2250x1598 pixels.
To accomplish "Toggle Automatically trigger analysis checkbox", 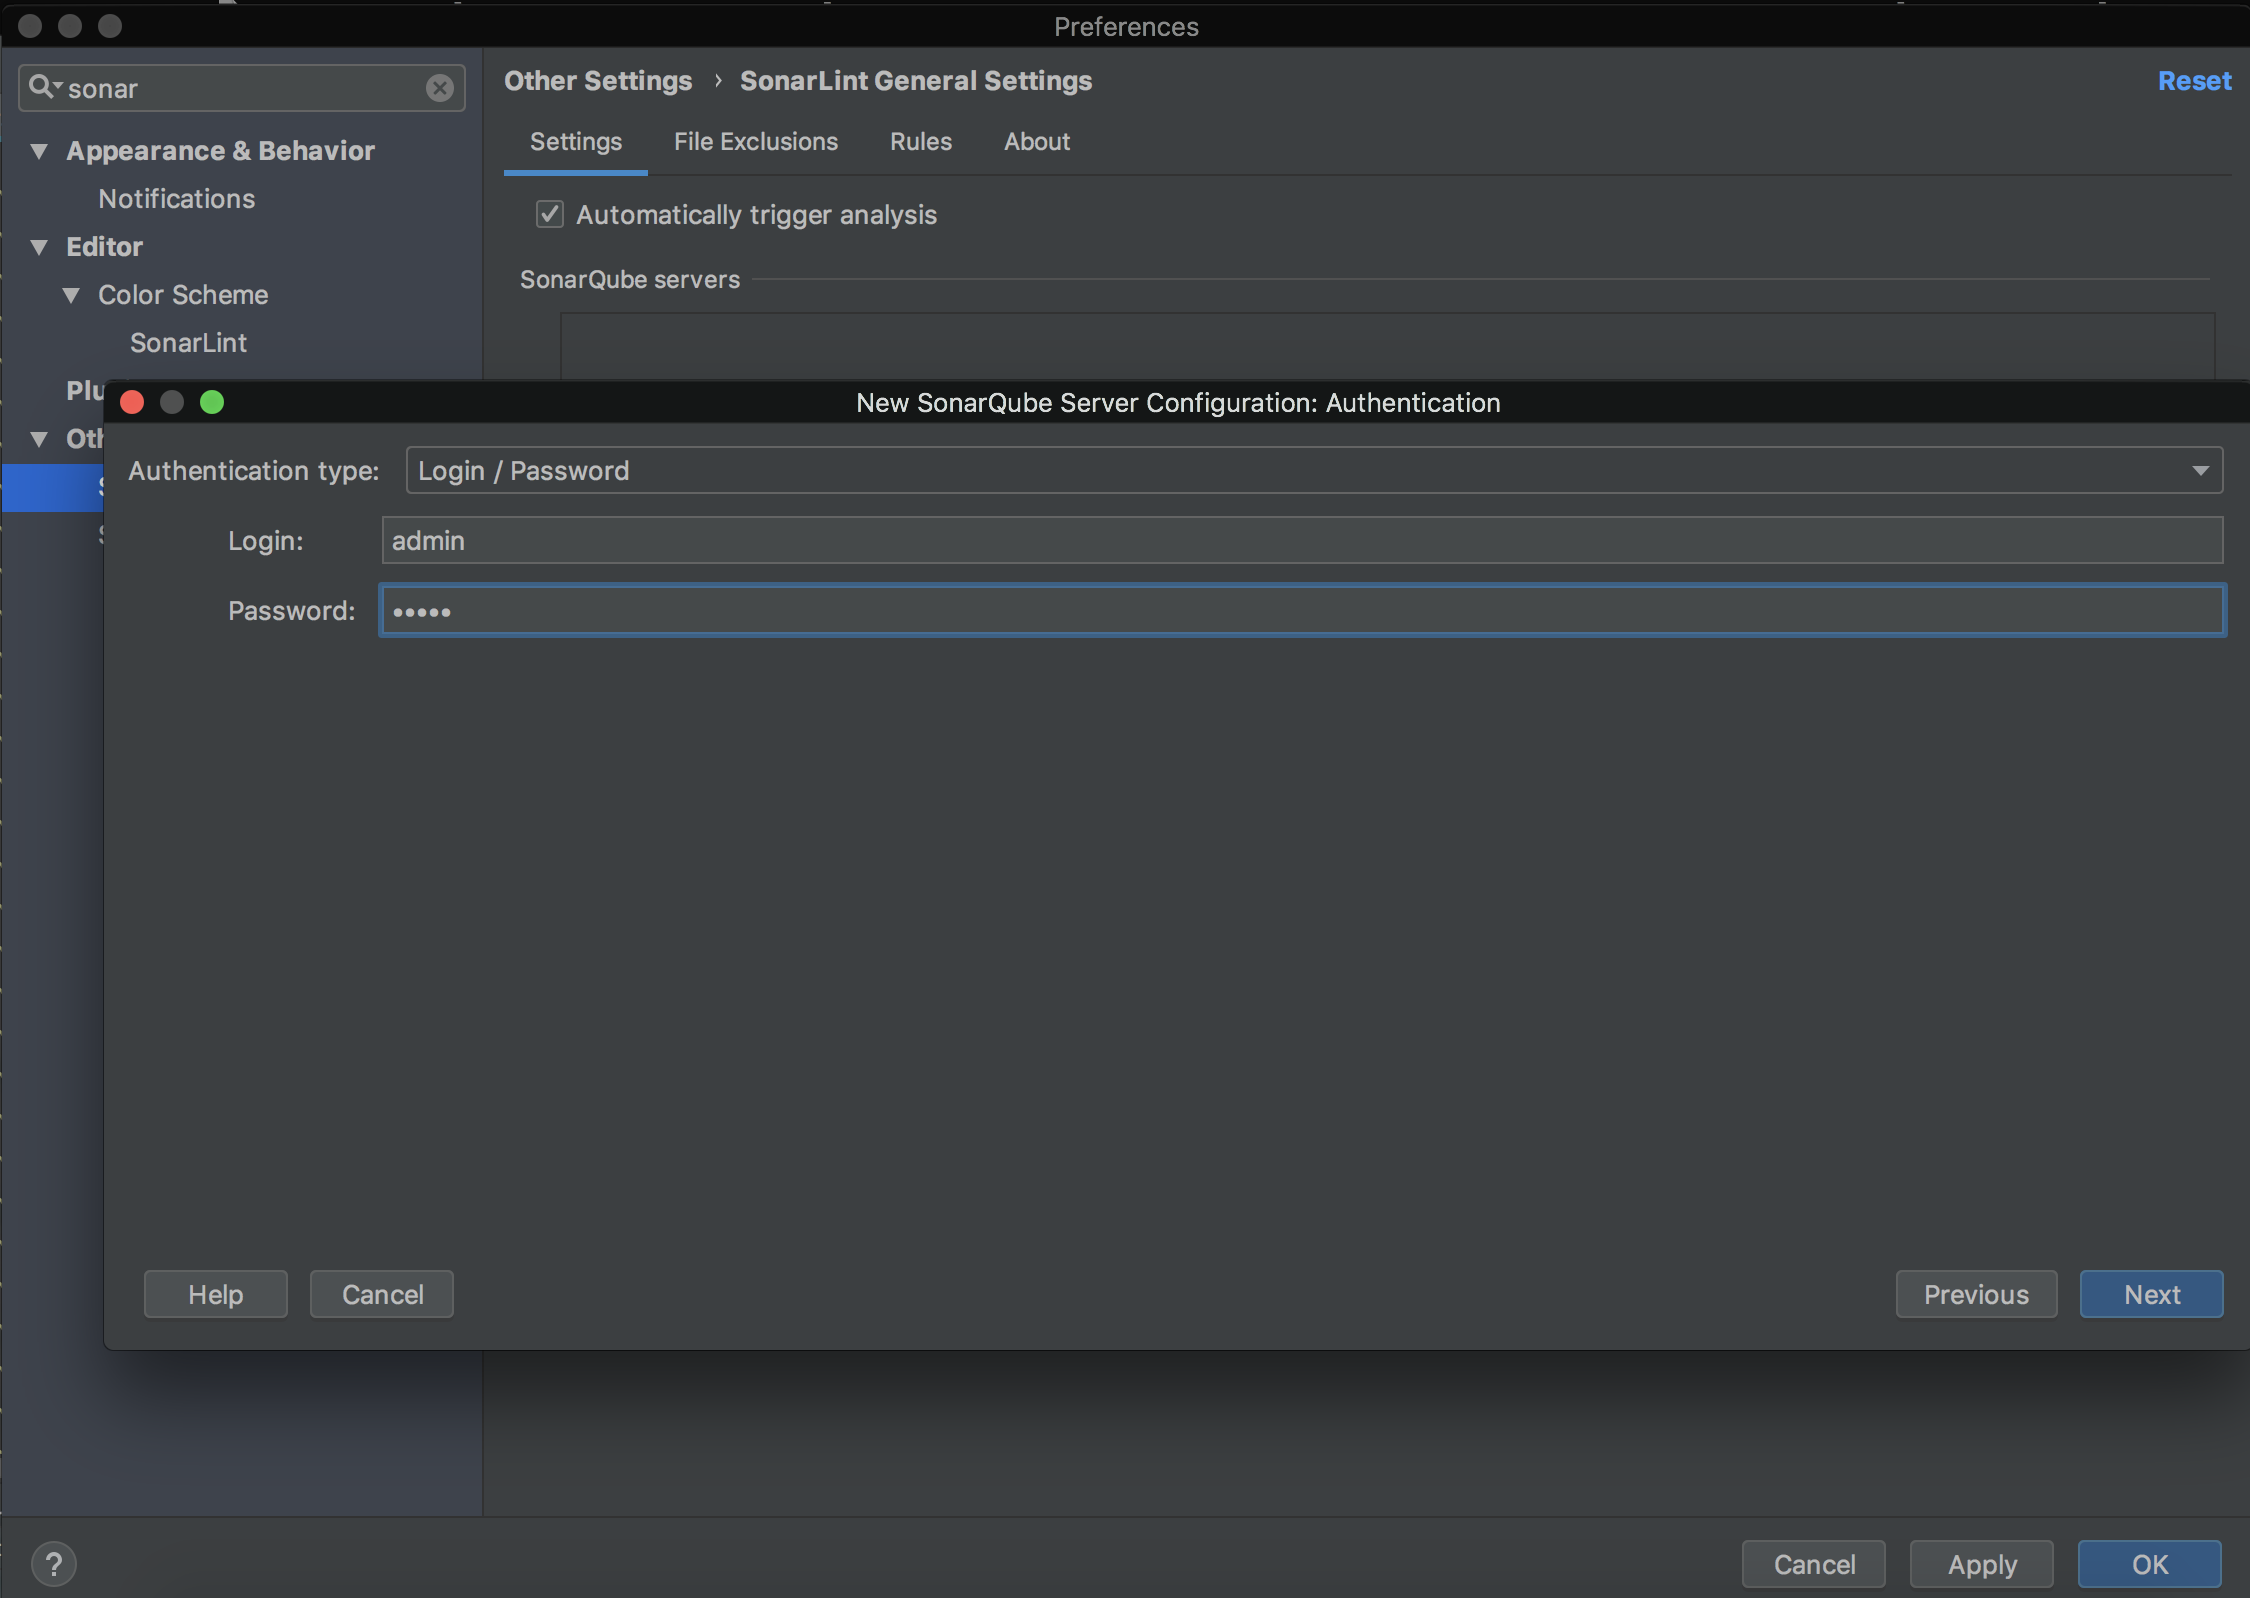I will [550, 214].
